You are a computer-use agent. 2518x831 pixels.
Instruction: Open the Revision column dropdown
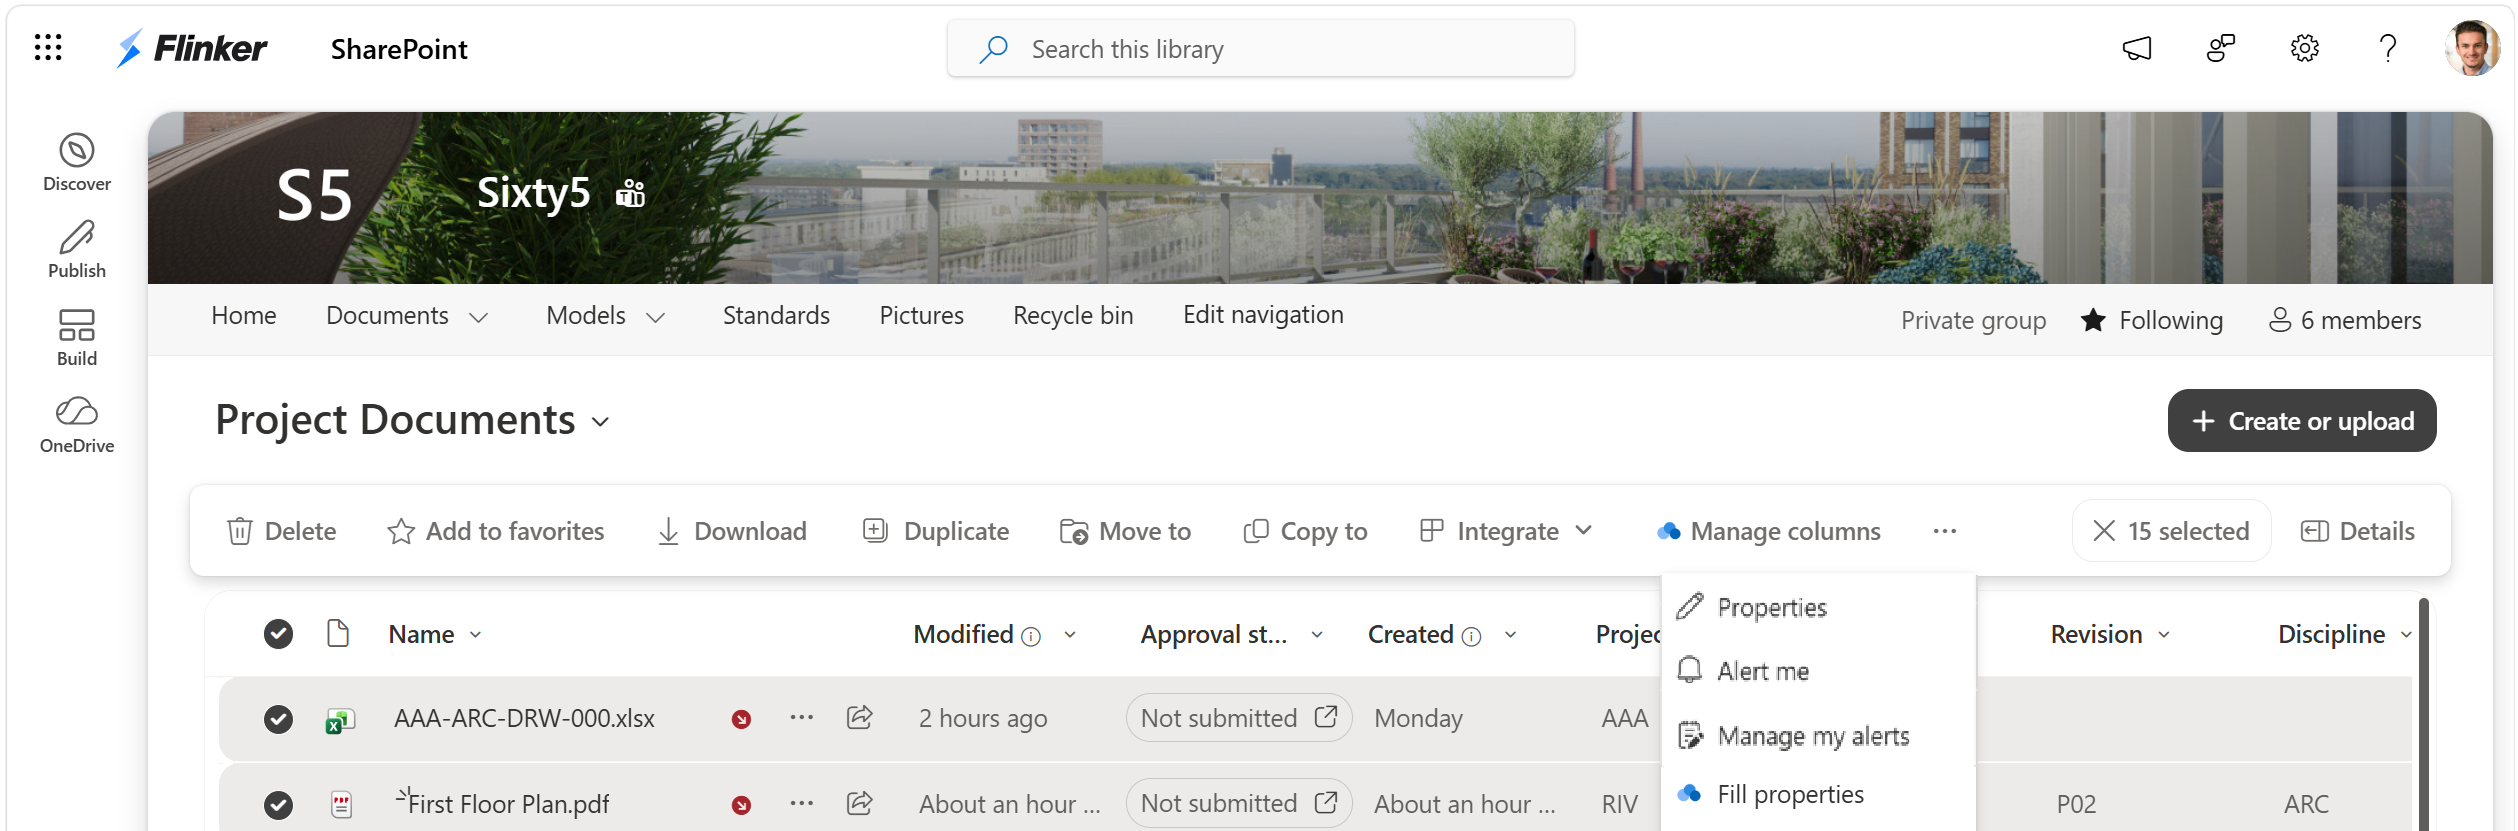click(2163, 635)
